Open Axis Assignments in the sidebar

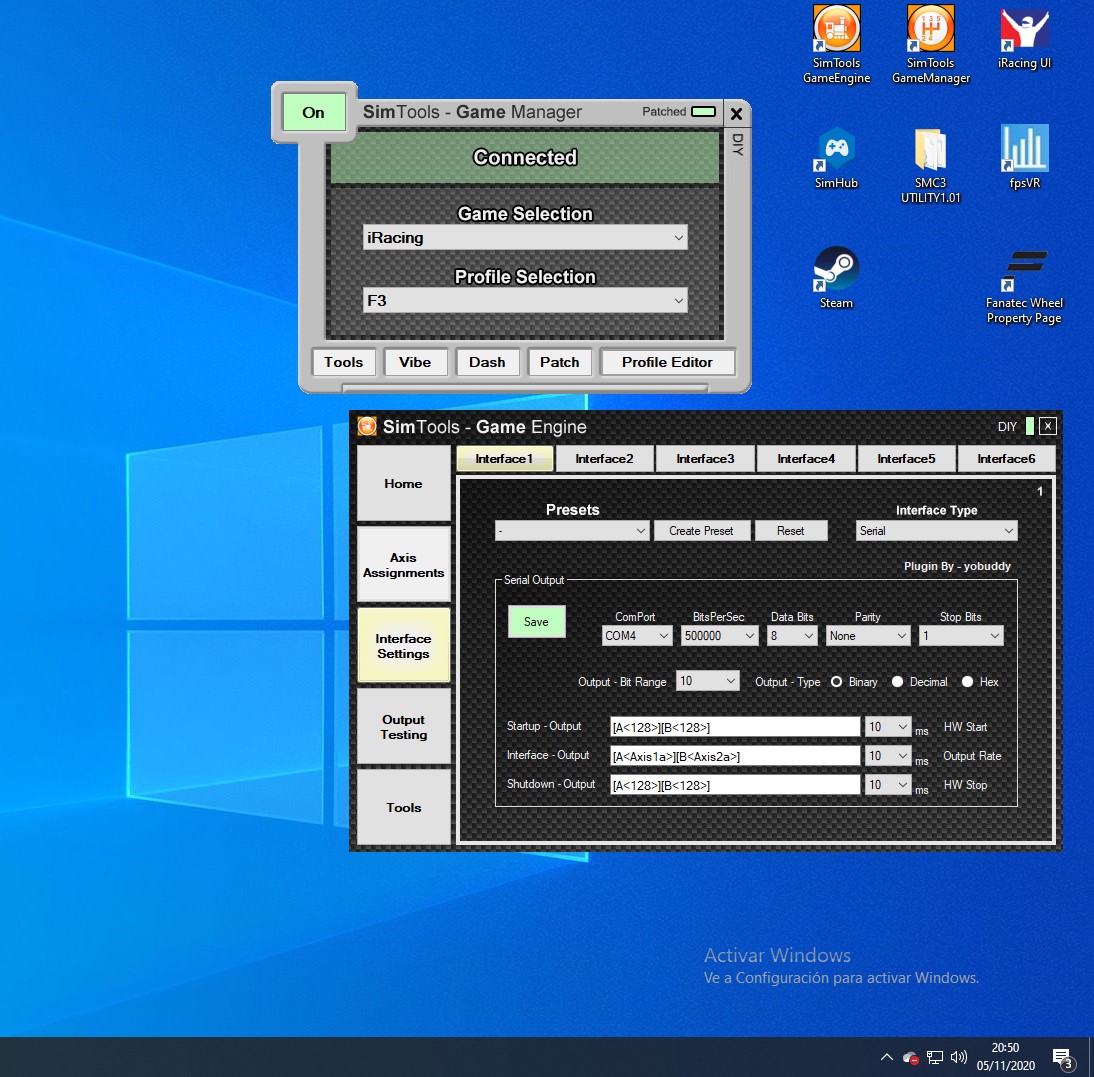[x=403, y=565]
